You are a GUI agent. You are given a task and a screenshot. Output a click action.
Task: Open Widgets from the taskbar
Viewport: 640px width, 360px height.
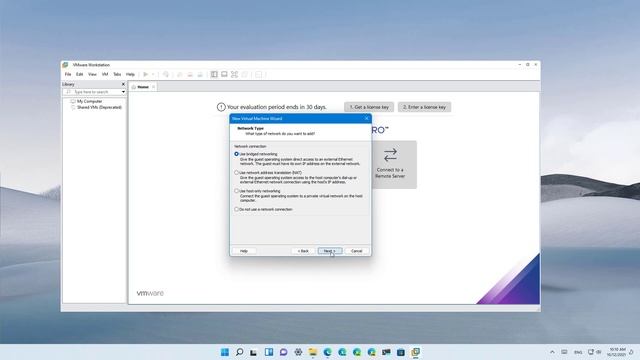pyautogui.click(x=269, y=352)
